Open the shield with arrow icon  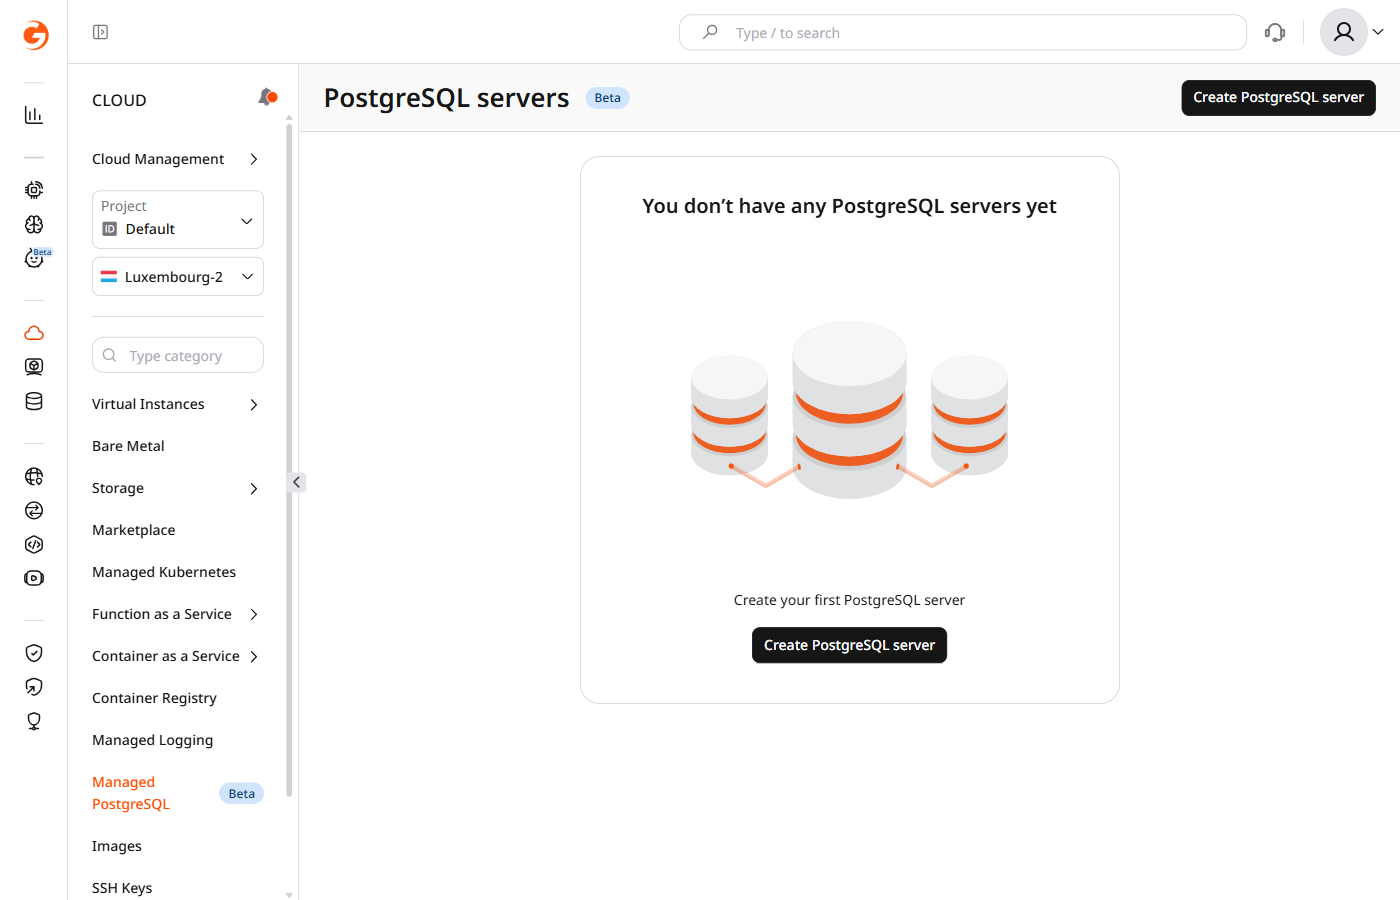(x=34, y=687)
